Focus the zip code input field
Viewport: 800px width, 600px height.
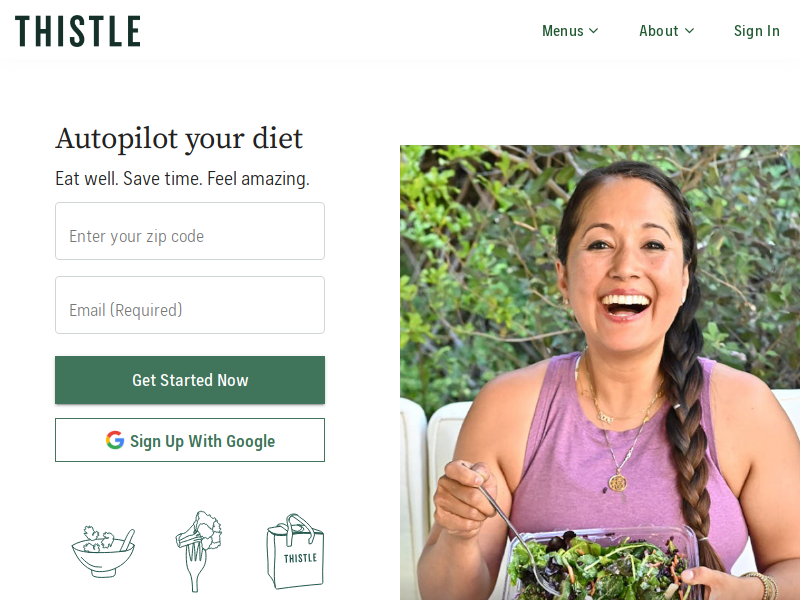coord(190,231)
